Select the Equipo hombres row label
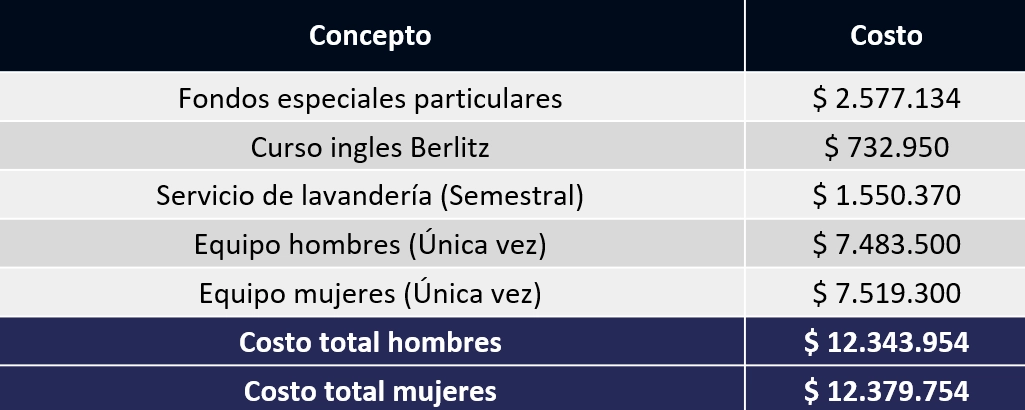The height and width of the screenshot is (410, 1025). tap(370, 245)
